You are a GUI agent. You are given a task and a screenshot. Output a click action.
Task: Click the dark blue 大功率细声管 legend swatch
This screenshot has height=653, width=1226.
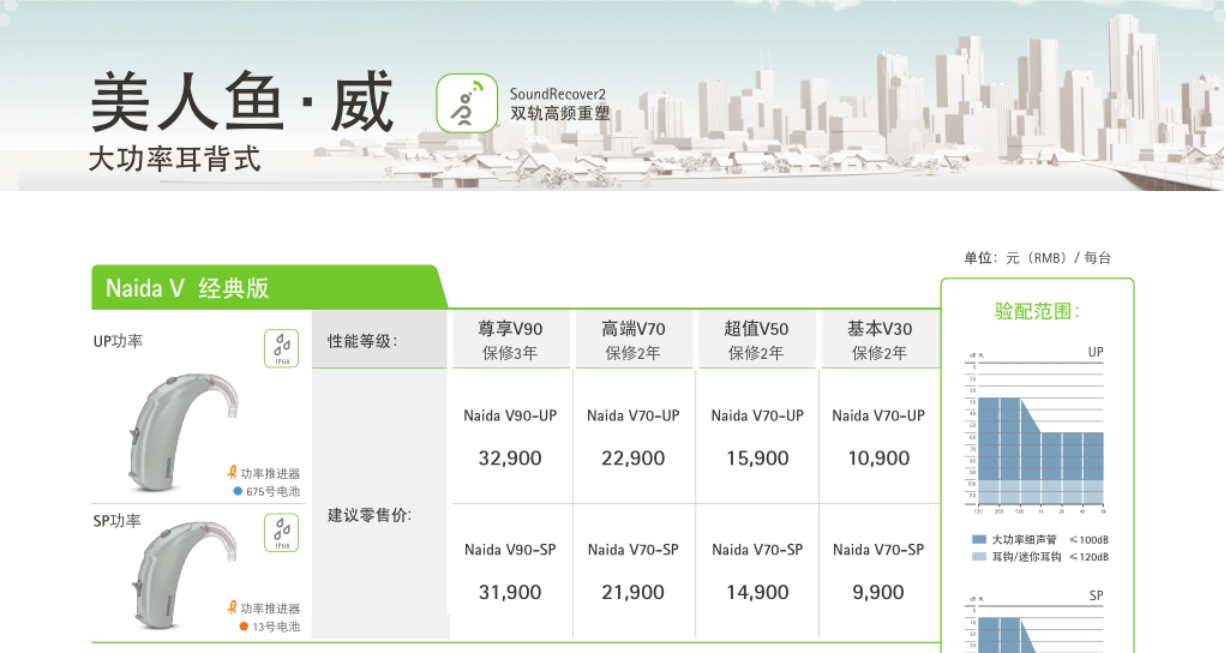(x=979, y=539)
